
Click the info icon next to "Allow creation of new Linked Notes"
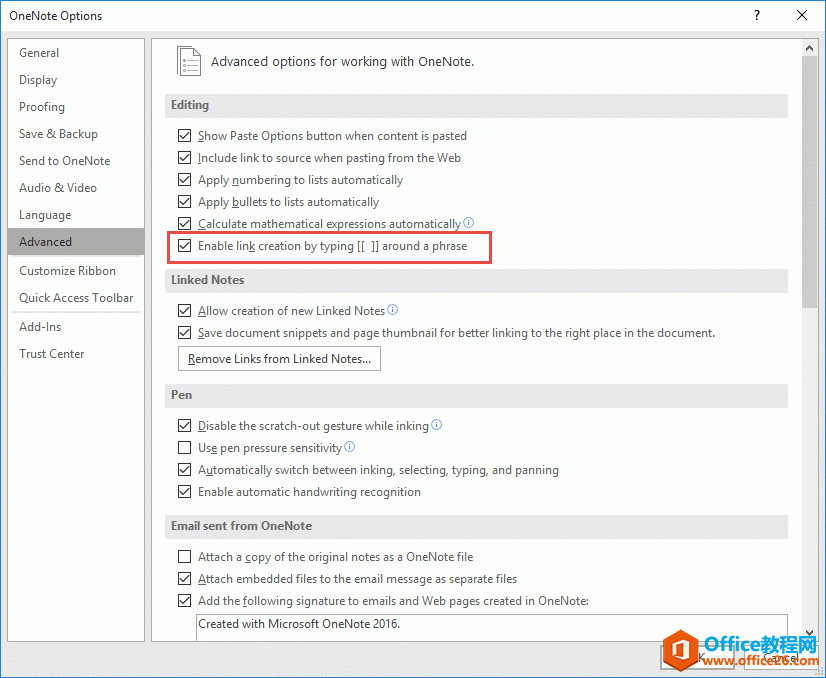pos(392,311)
